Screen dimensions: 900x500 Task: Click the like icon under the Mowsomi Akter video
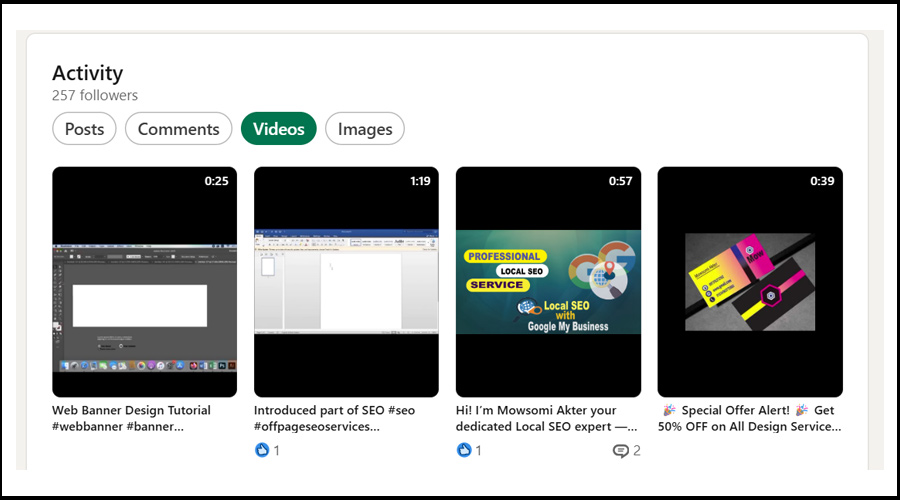click(464, 451)
